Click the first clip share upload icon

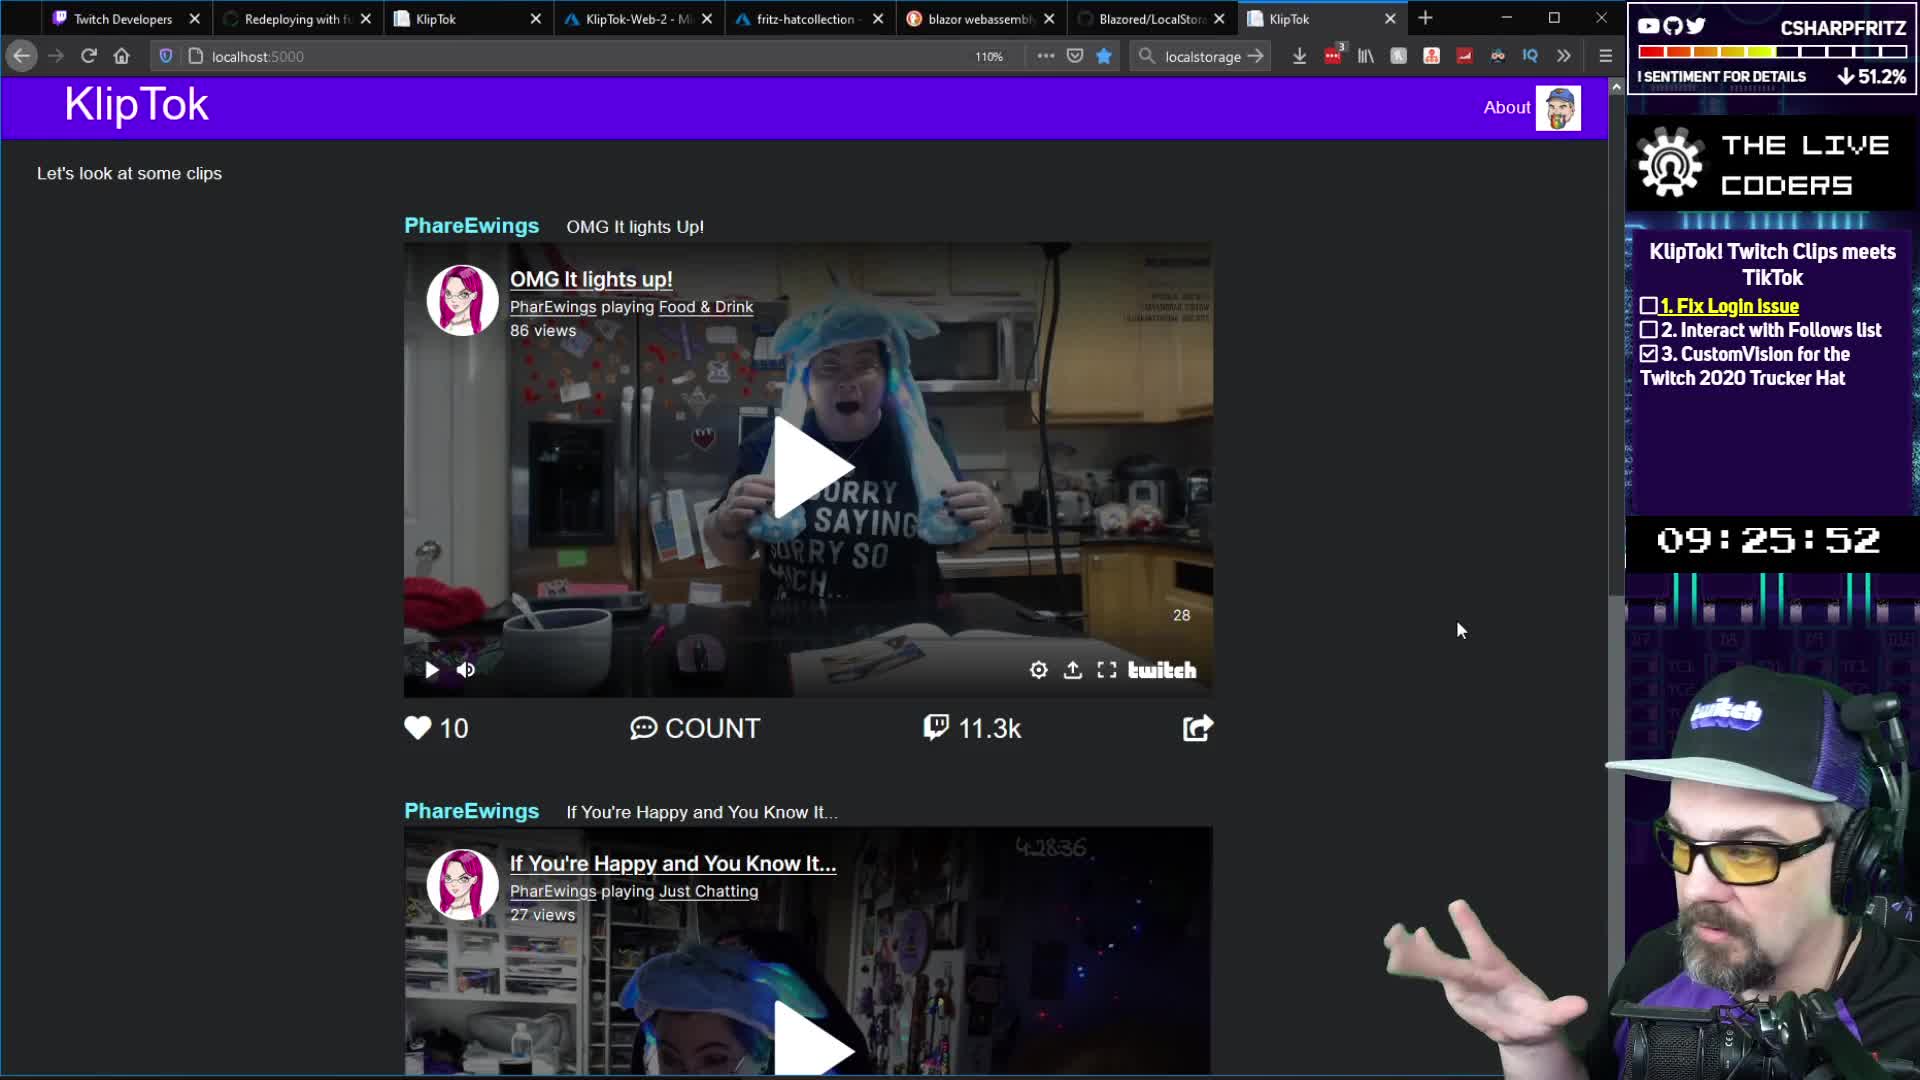[x=1073, y=670]
